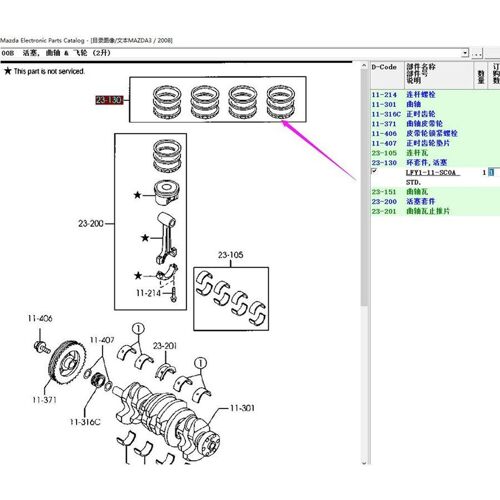The height and width of the screenshot is (500, 500).
Task: Click the 23-200 piston assembly callout
Action: click(91, 223)
